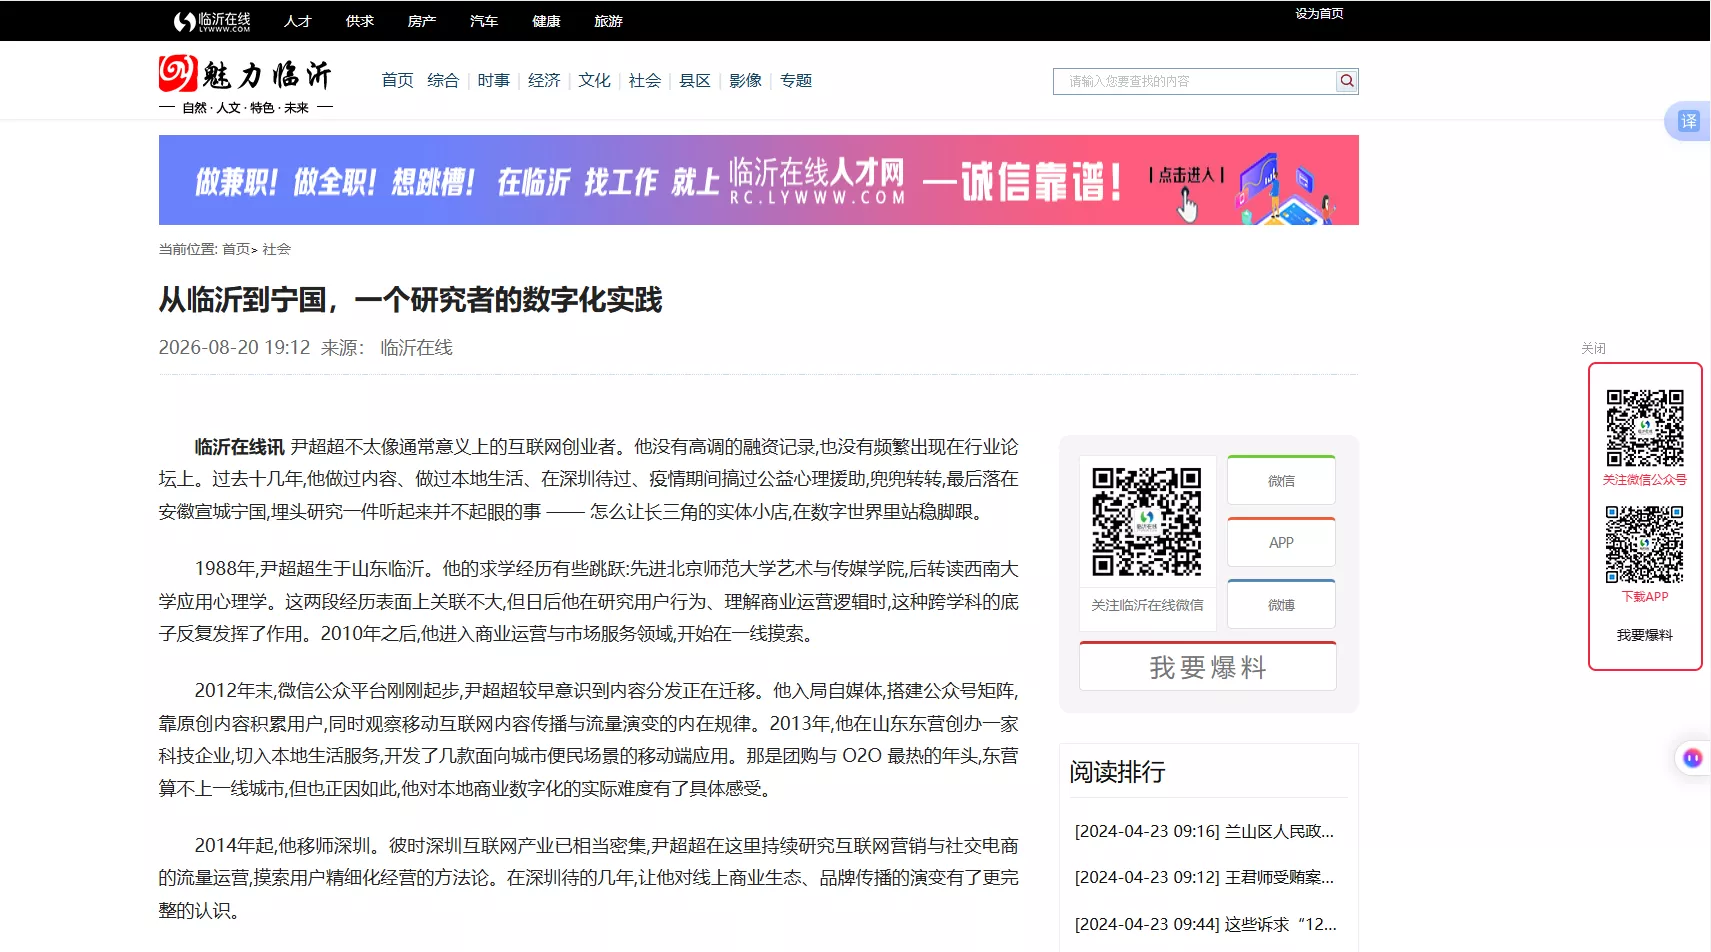Open the 专题 section
This screenshot has height=952, width=1711.
[796, 80]
